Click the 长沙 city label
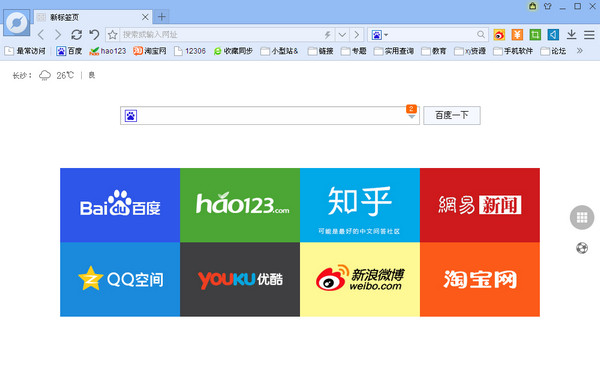 click(21, 75)
